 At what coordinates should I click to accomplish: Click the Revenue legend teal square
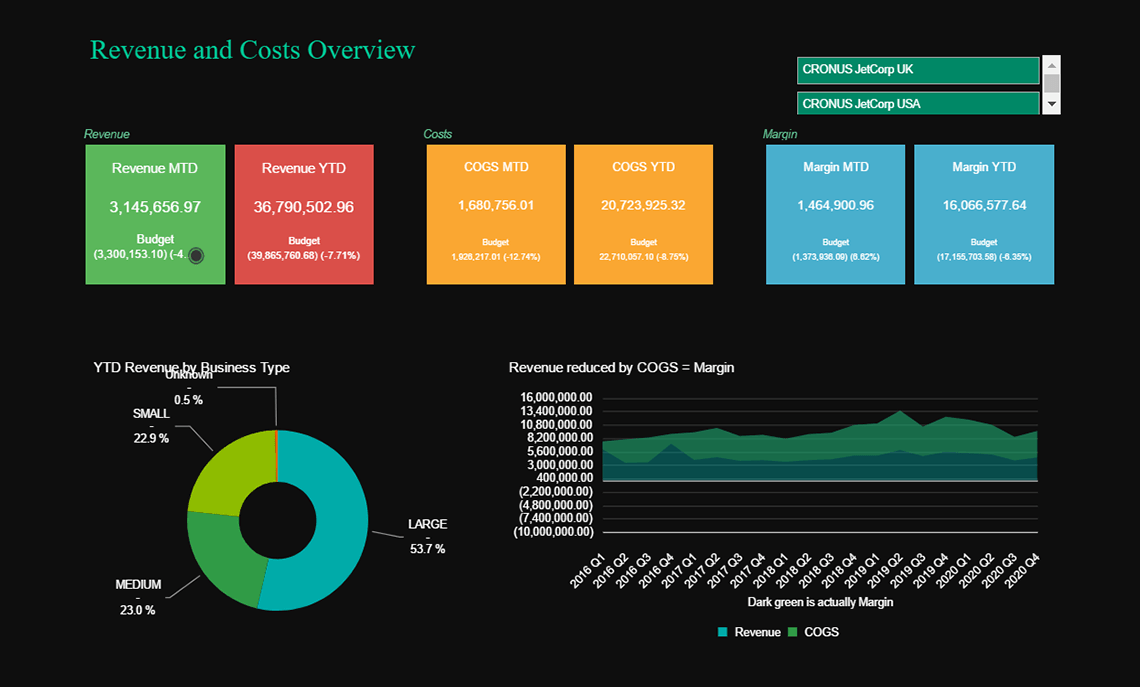[x=723, y=632]
